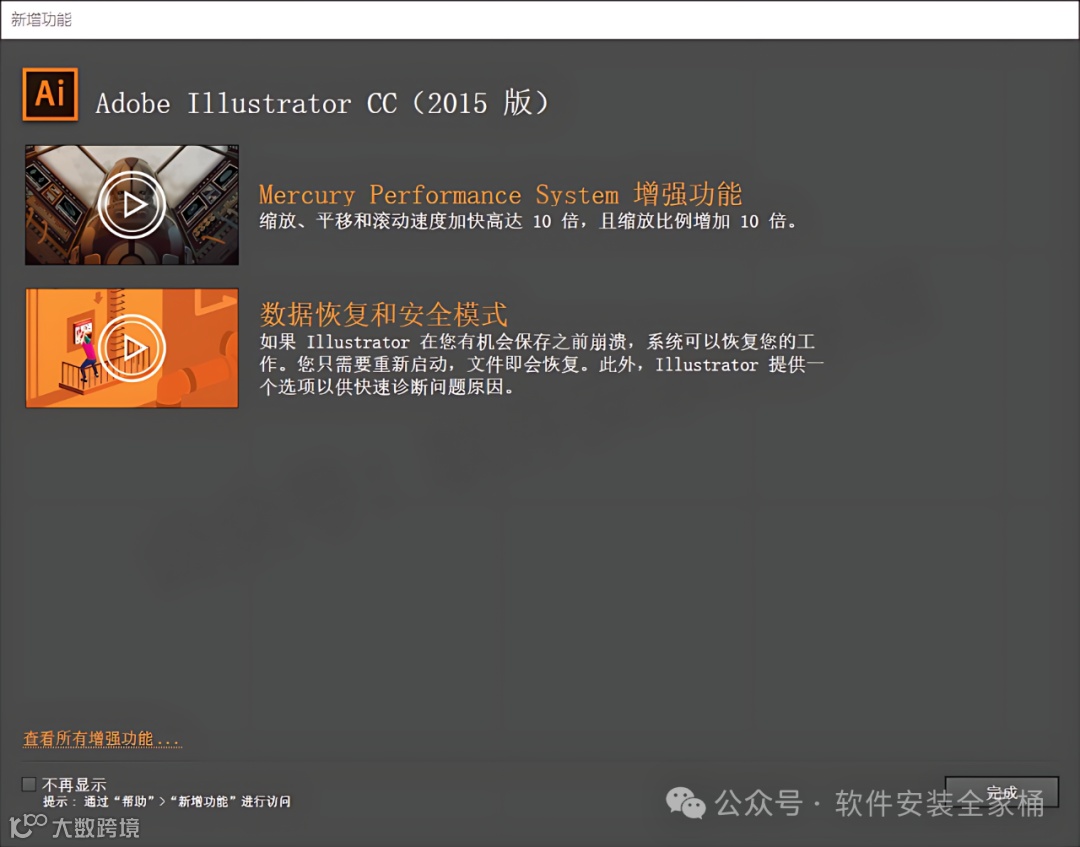Click the 新增功能 window title

click(x=41, y=19)
